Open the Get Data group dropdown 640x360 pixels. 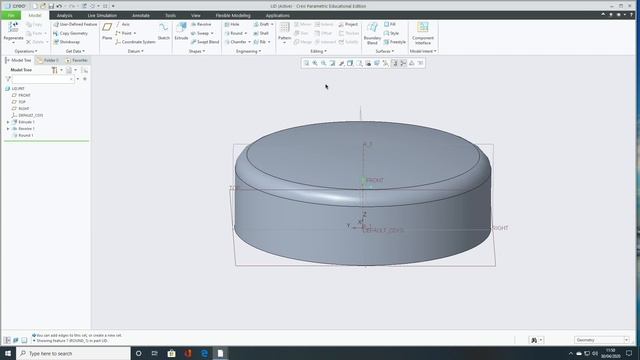tap(75, 51)
